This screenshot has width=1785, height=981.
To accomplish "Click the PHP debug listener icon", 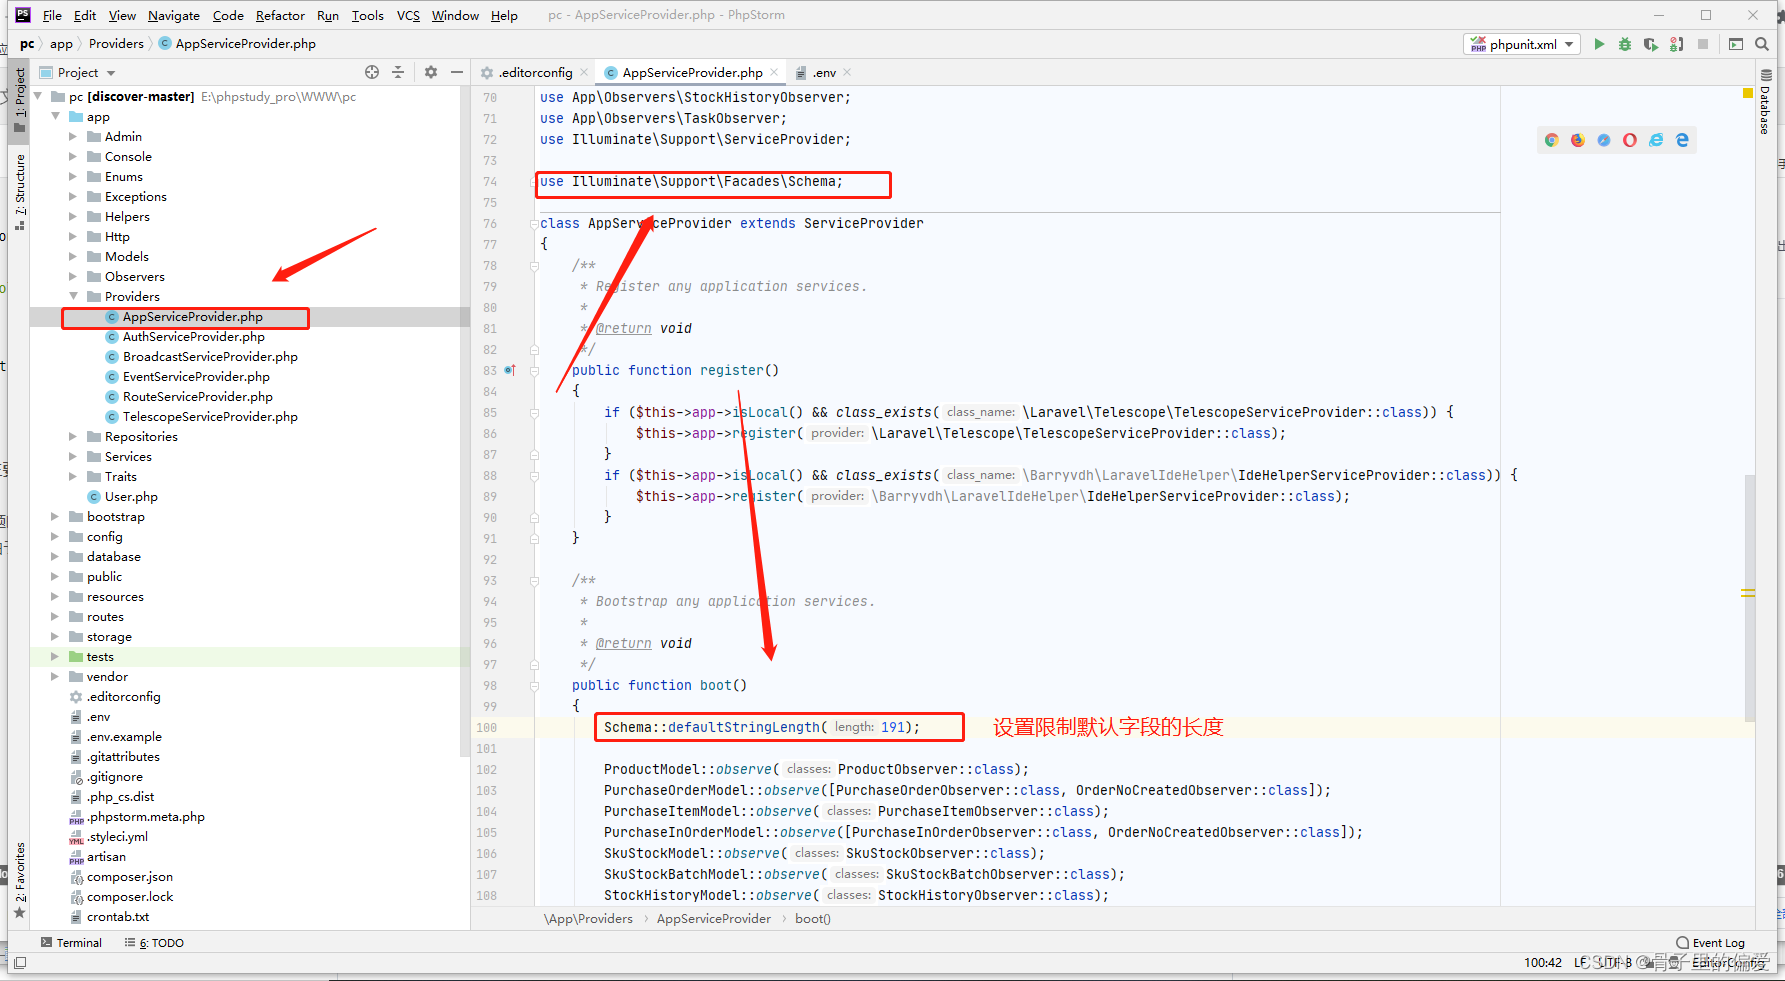I will pyautogui.click(x=1677, y=44).
